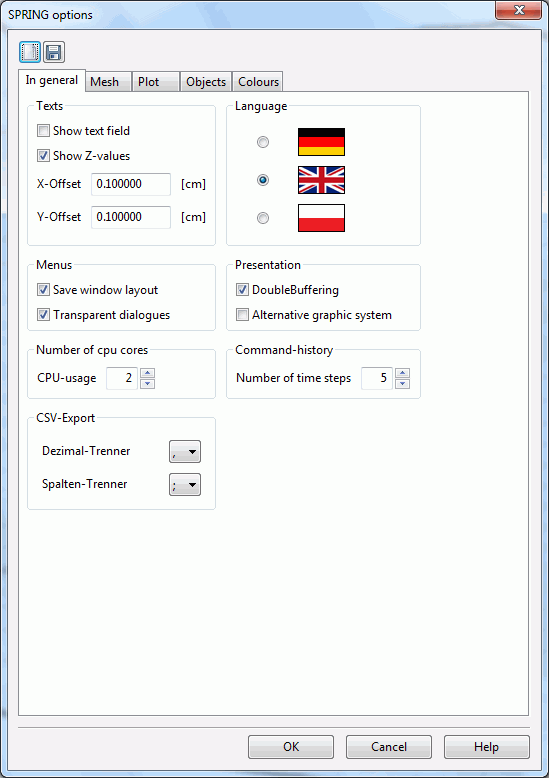Viewport: 549px width, 778px height.
Task: Click the load options file icon
Action: point(30,52)
